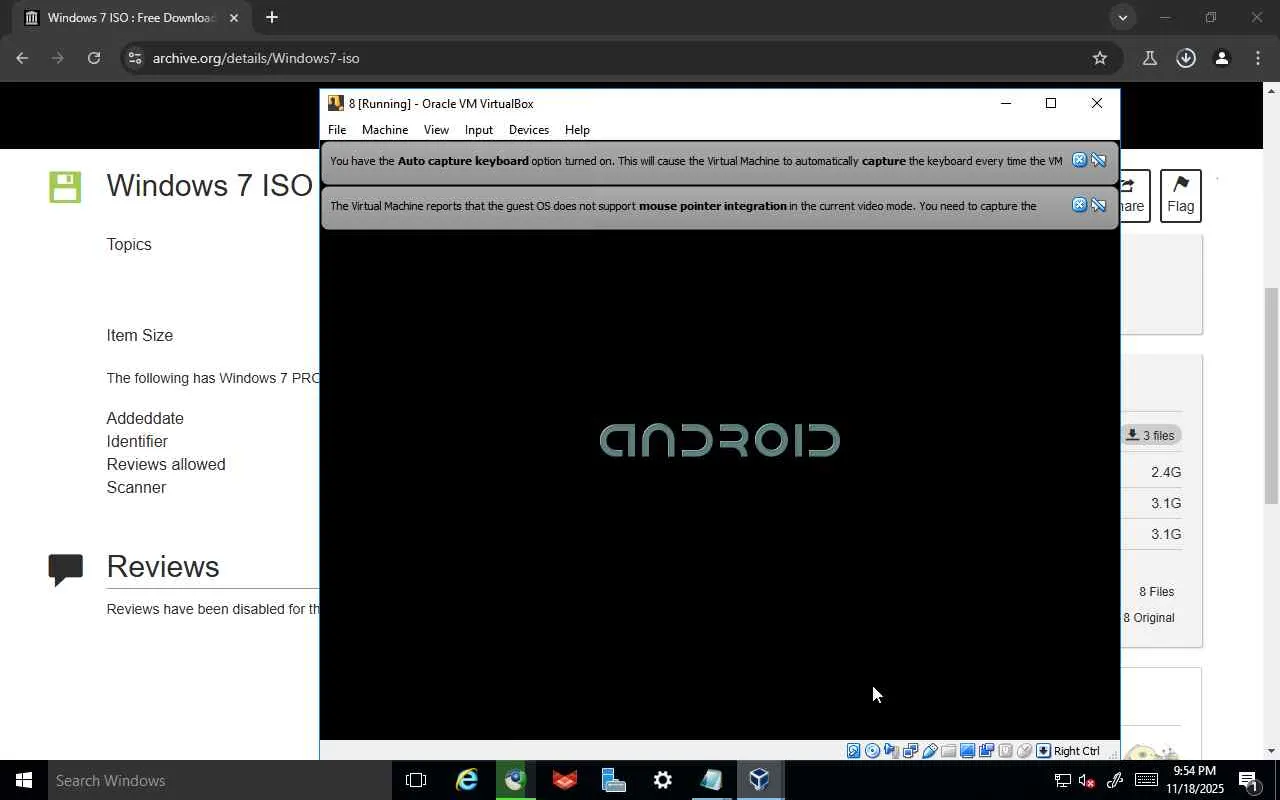
Task: Open the View menu in VirtualBox
Action: pyautogui.click(x=436, y=130)
